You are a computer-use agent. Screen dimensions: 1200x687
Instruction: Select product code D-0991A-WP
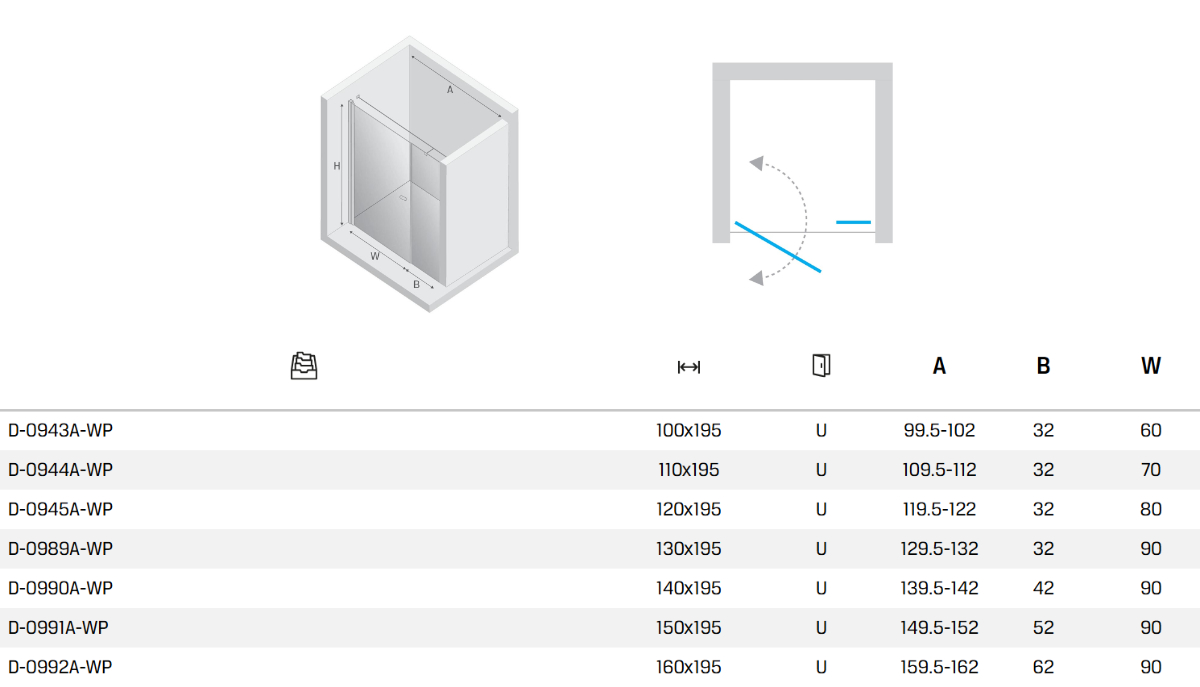(x=58, y=628)
